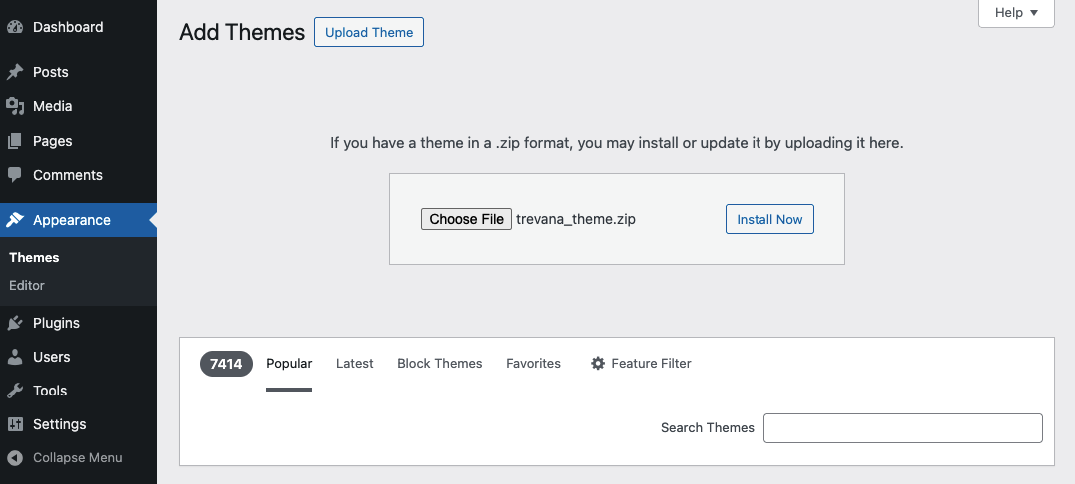Viewport: 1075px width, 484px height.
Task: Click the Posts pushpin icon
Action: 15,72
